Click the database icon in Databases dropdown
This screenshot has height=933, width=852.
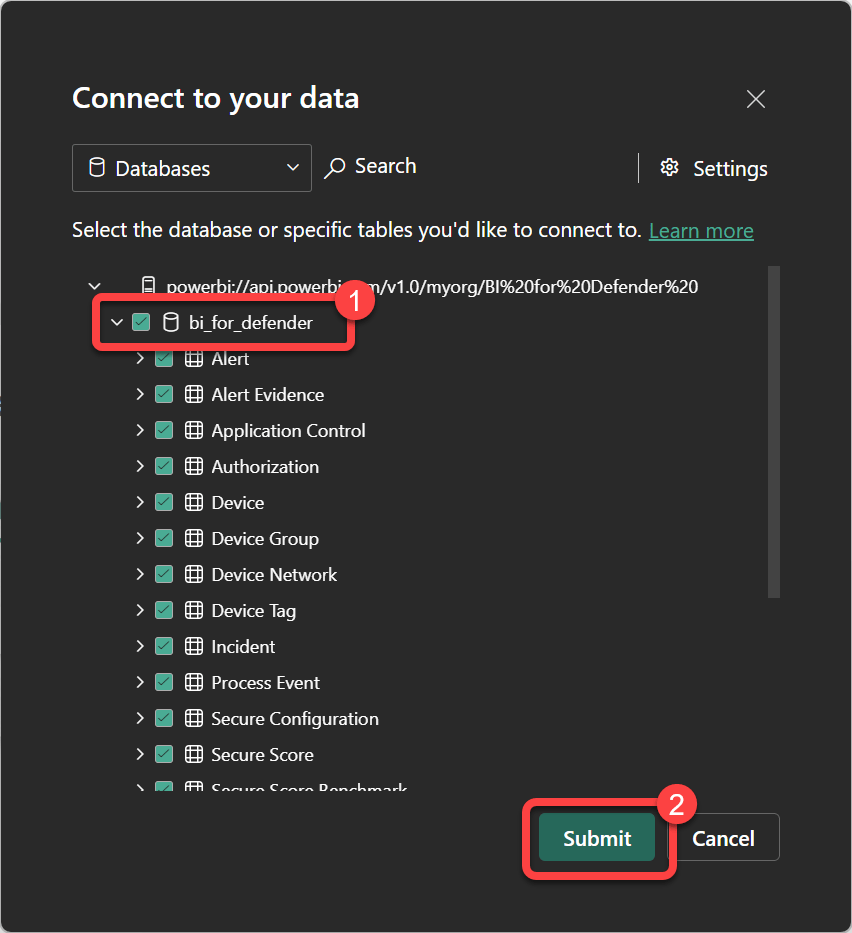(x=96, y=167)
